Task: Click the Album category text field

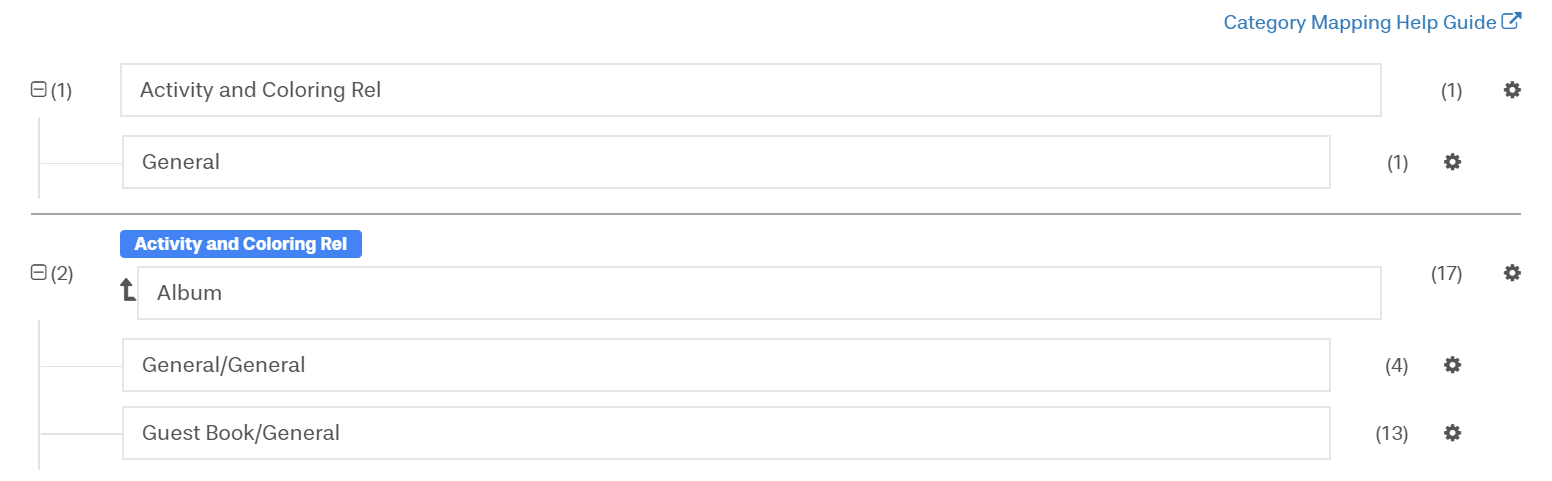Action: click(758, 293)
